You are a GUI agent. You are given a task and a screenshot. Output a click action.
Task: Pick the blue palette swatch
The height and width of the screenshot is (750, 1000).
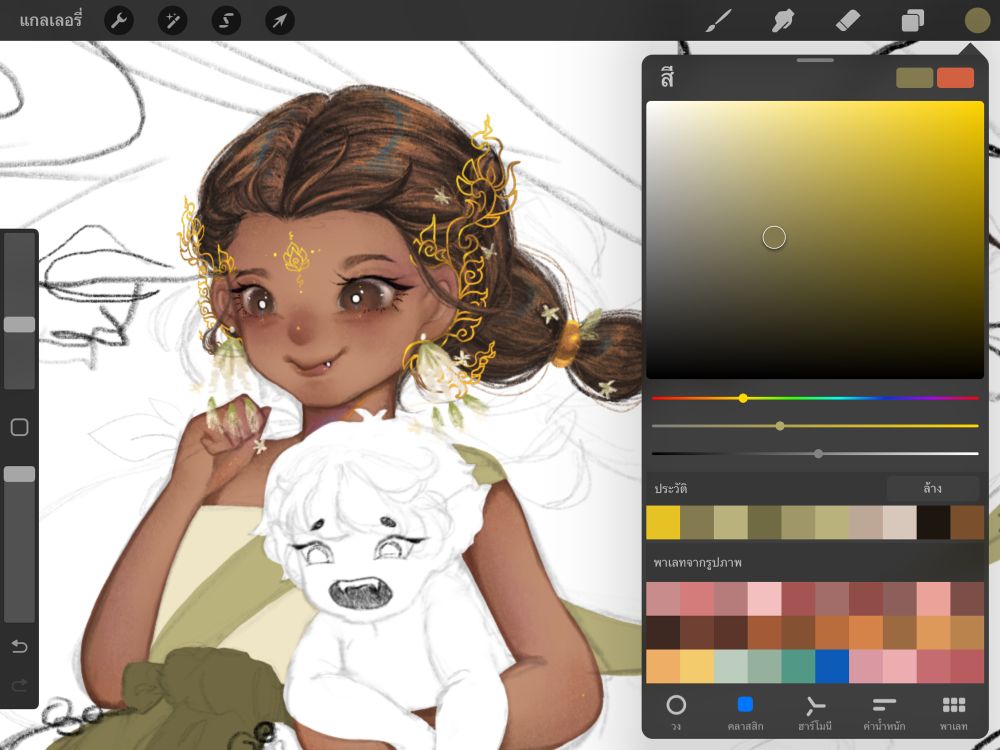tap(832, 666)
